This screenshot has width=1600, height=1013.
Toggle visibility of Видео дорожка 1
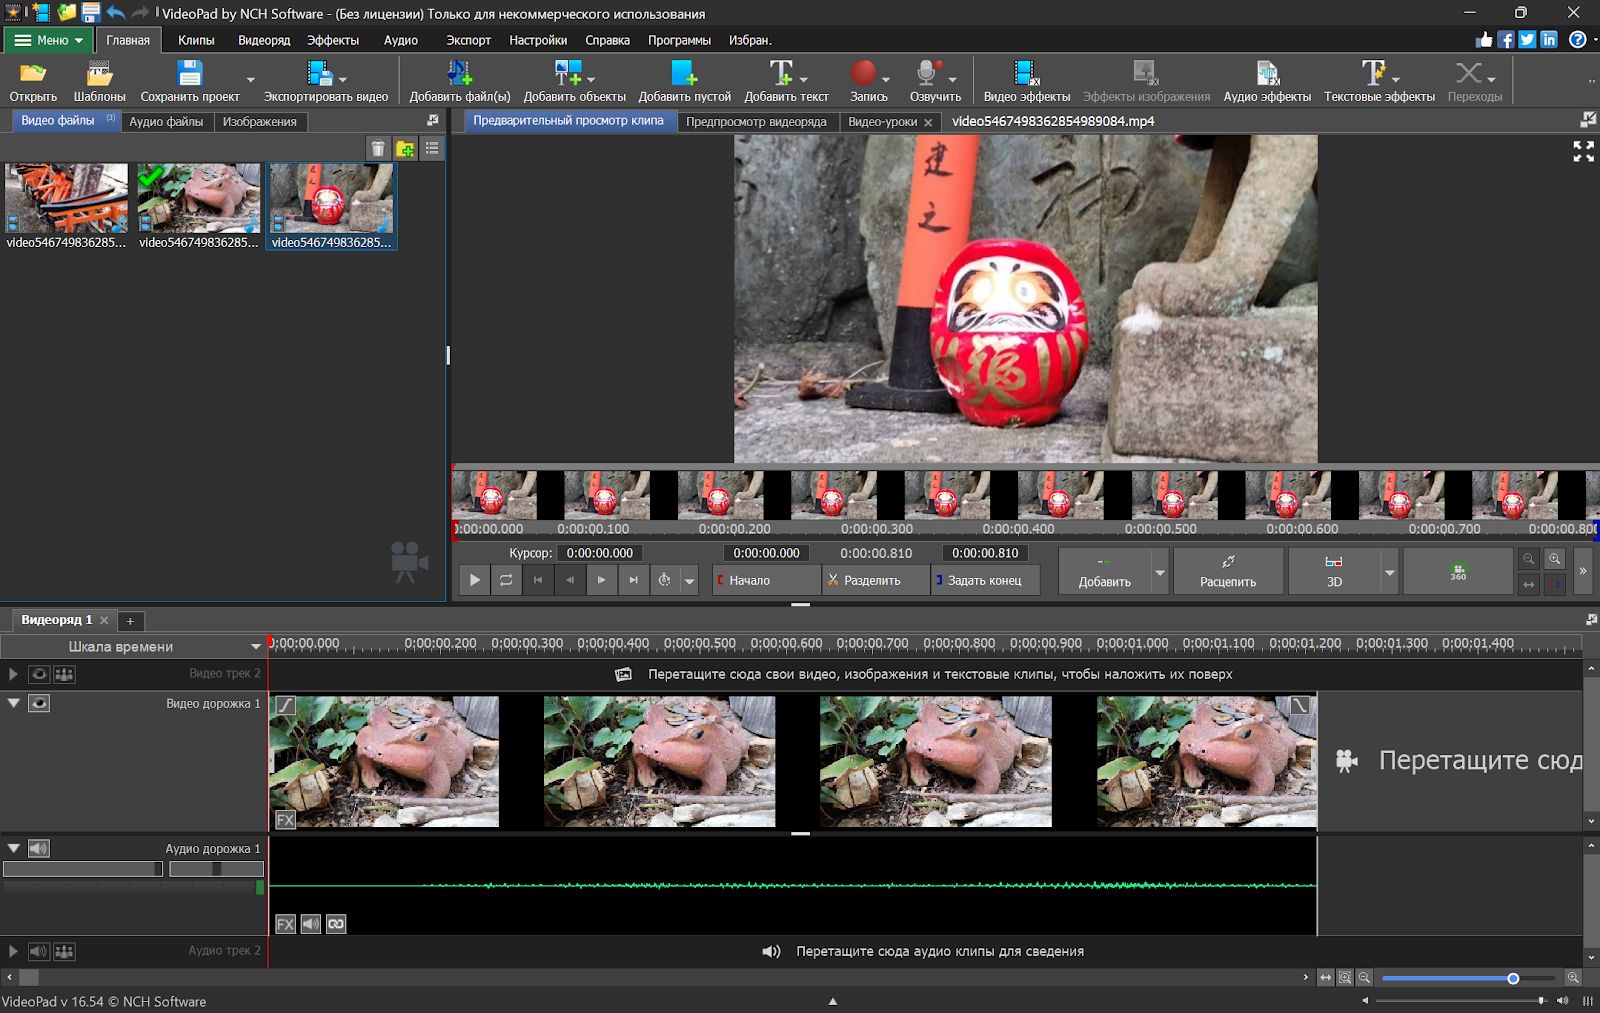(39, 703)
